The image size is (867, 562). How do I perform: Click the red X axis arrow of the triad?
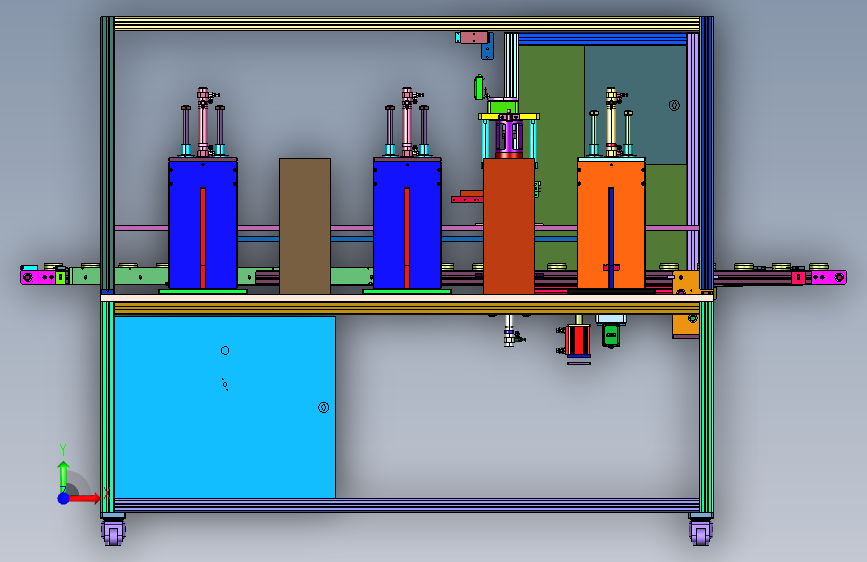pos(85,498)
